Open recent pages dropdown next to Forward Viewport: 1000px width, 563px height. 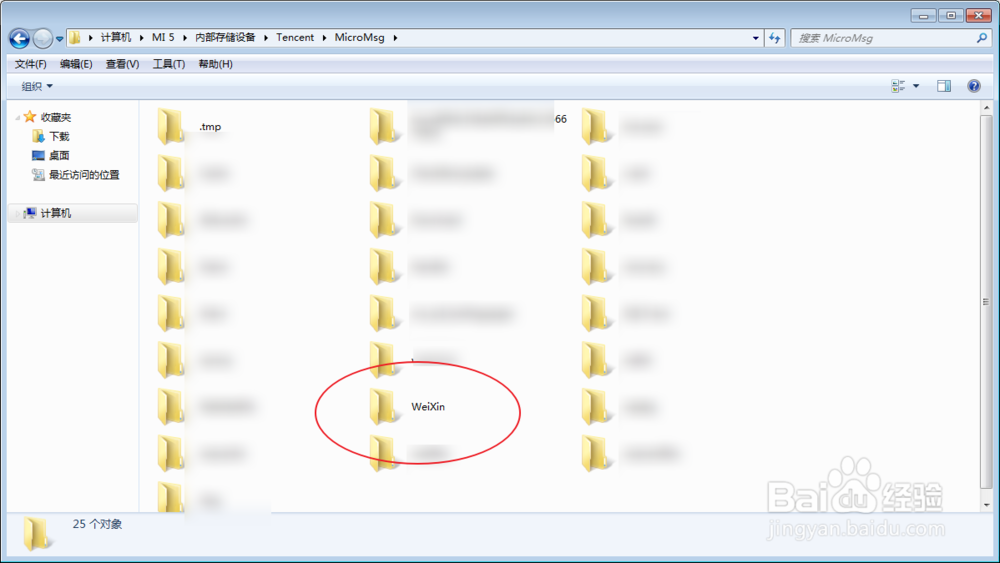59,39
